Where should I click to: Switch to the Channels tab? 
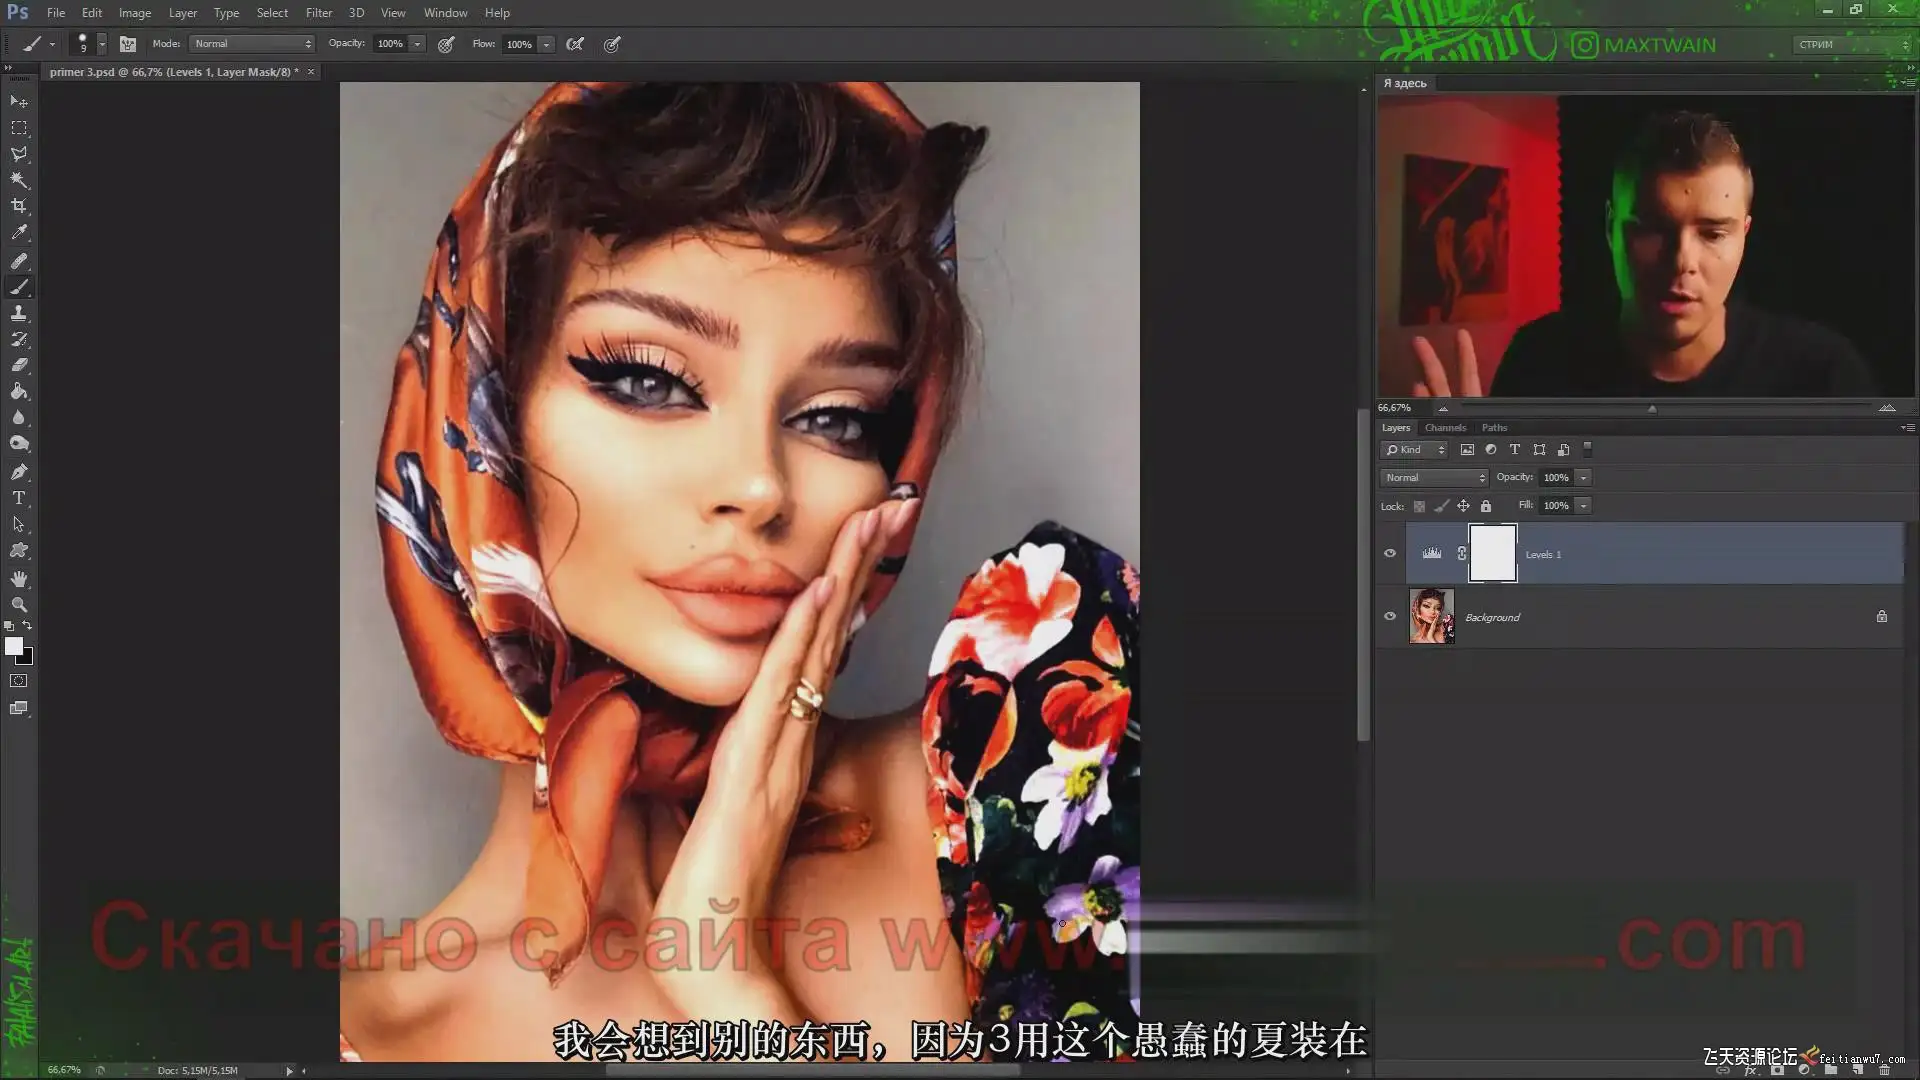coord(1445,427)
